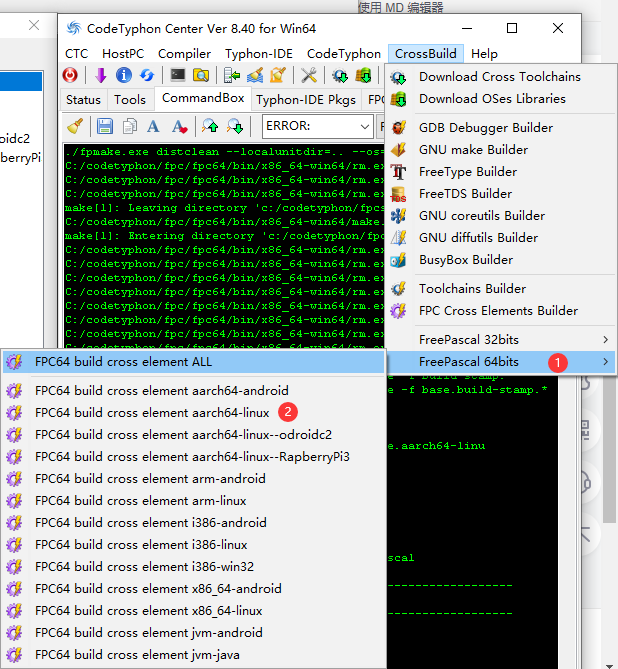
Task: Select BusyBox Builder
Action: tap(501, 260)
